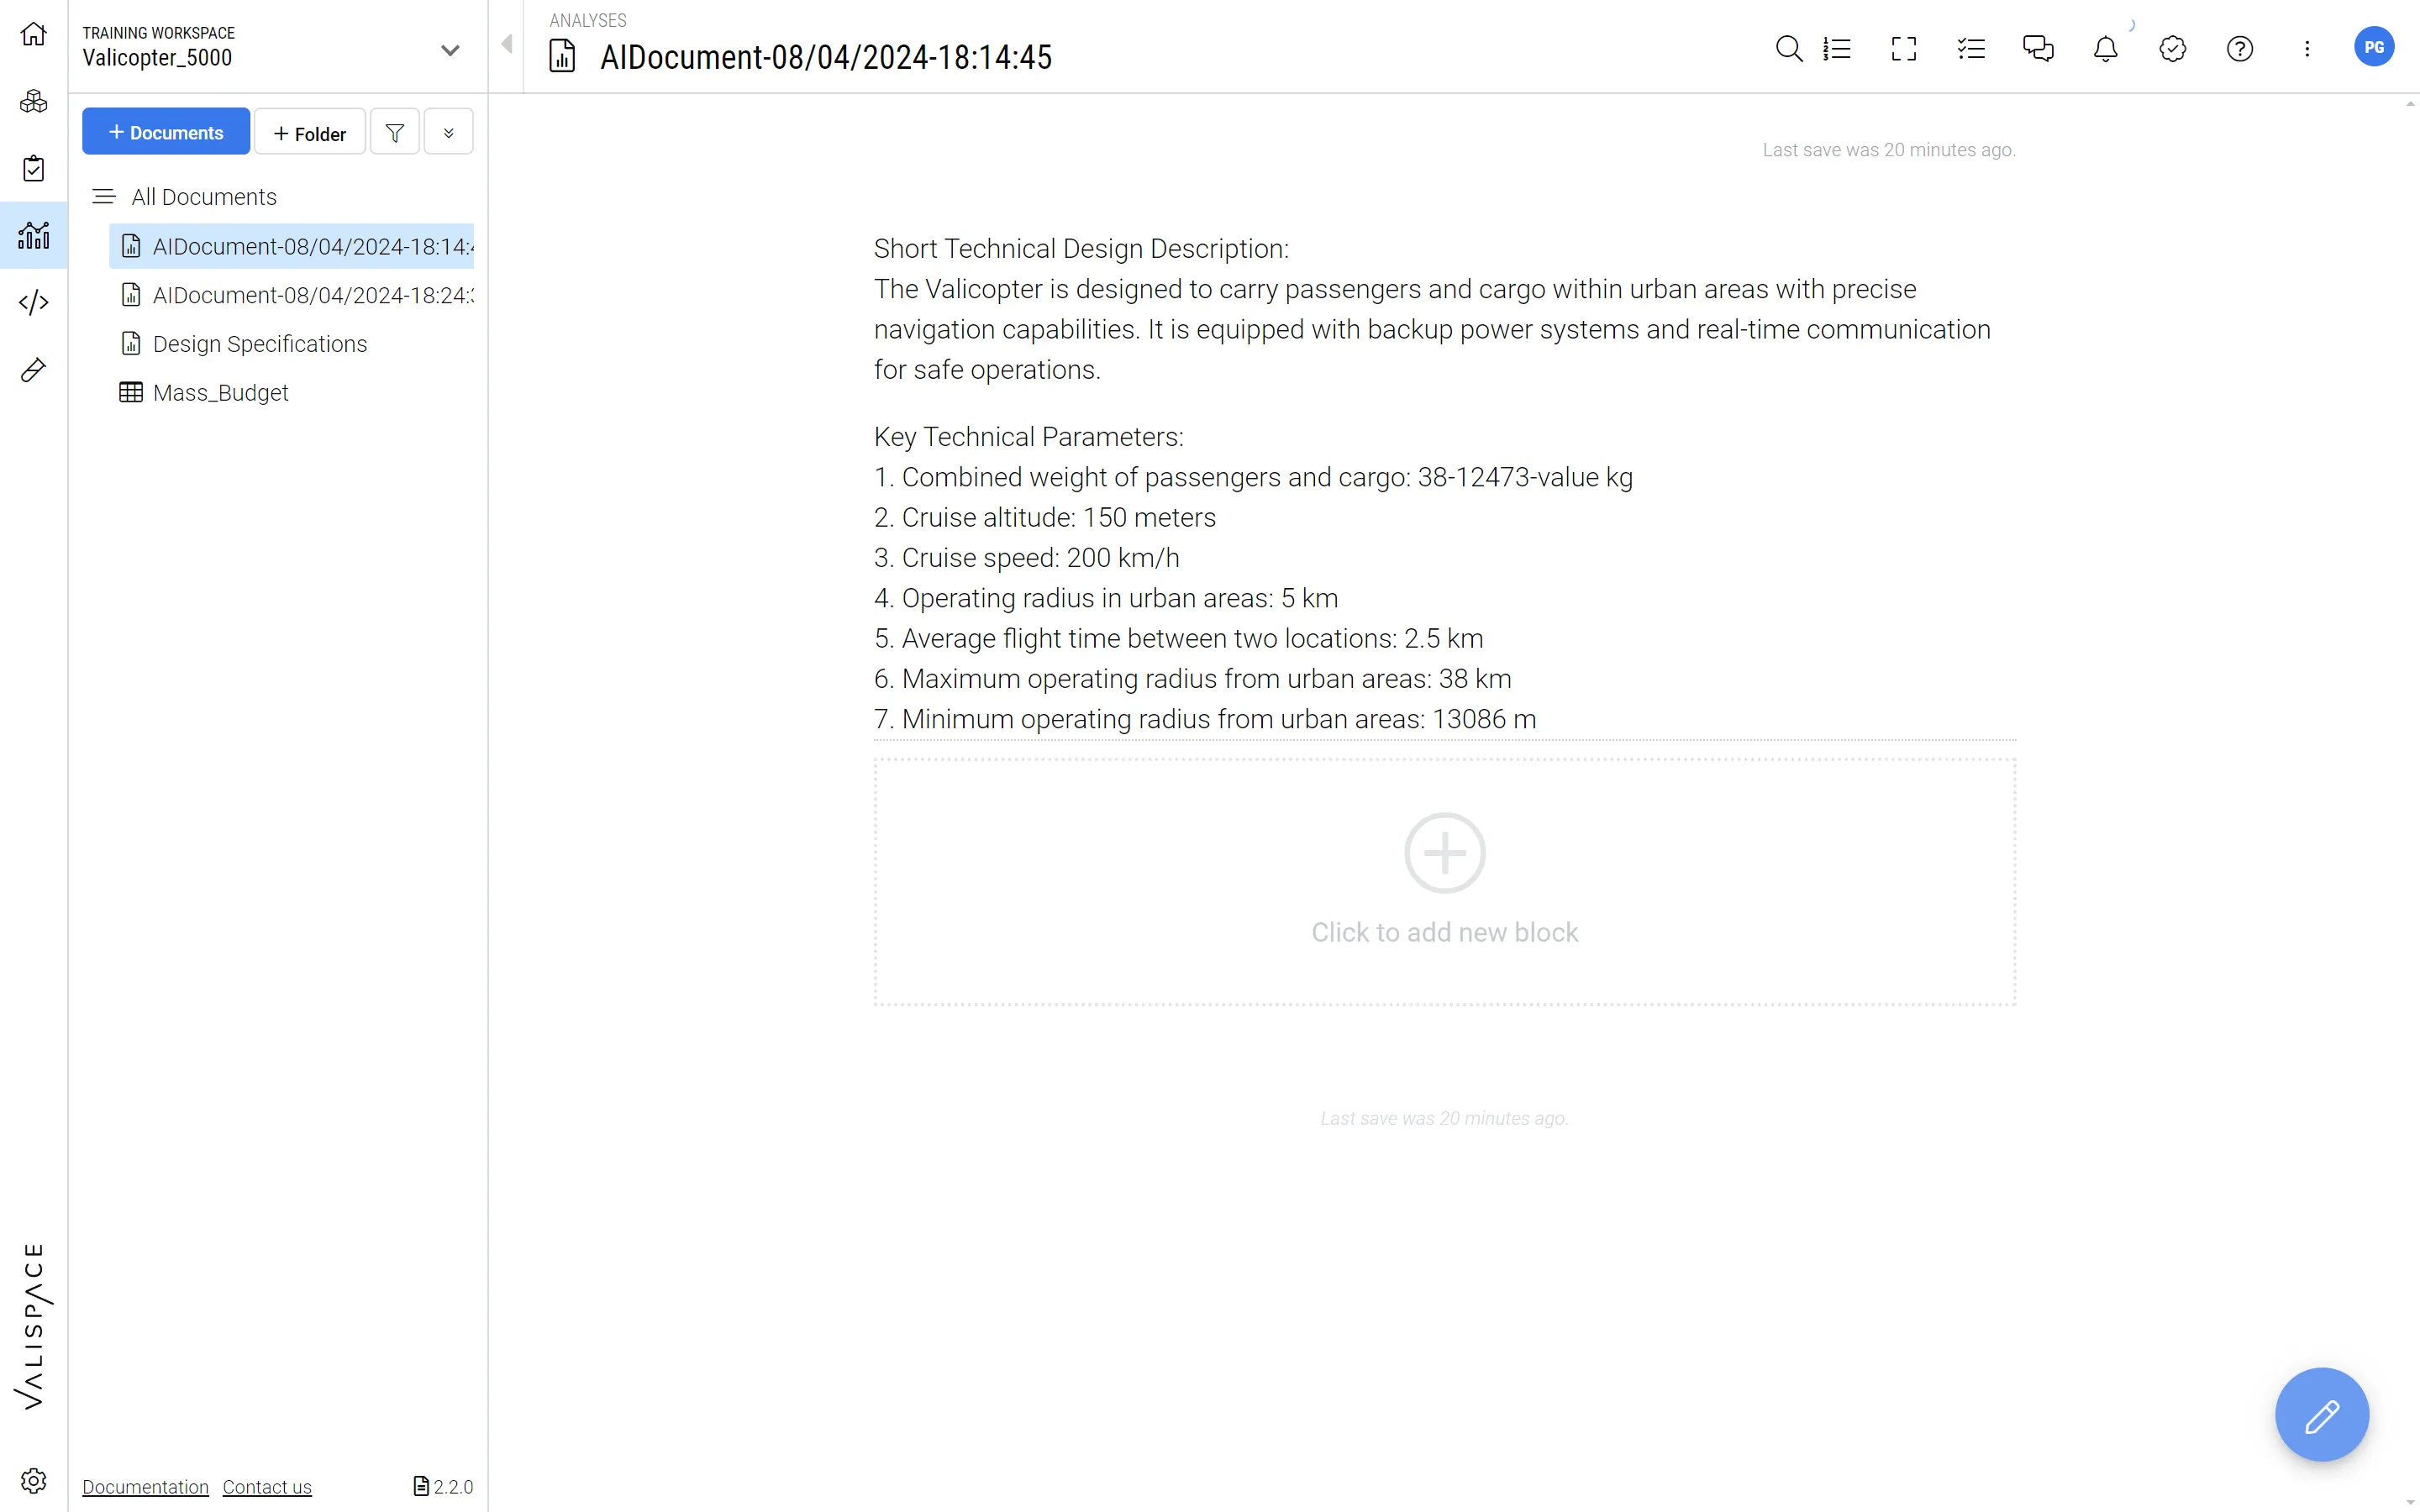Open notifications bell icon
Screen dimensions: 2420x1512
pyautogui.click(x=2105, y=49)
